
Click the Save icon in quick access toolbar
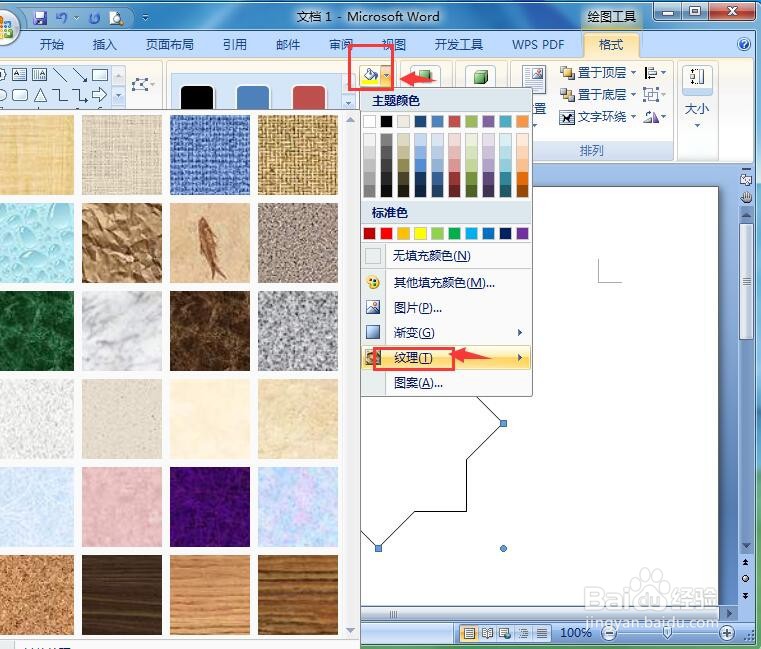[40, 18]
